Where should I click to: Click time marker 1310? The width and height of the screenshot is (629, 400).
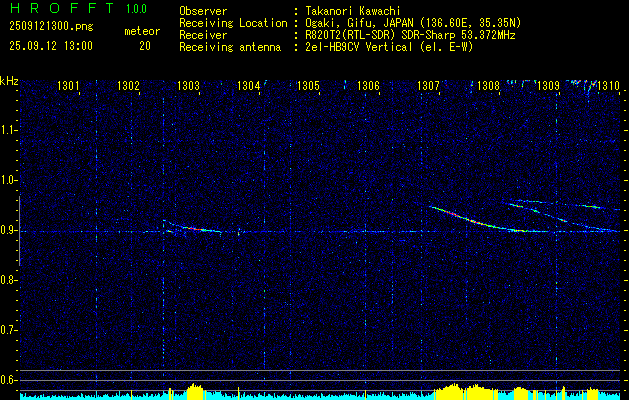[x=609, y=86]
